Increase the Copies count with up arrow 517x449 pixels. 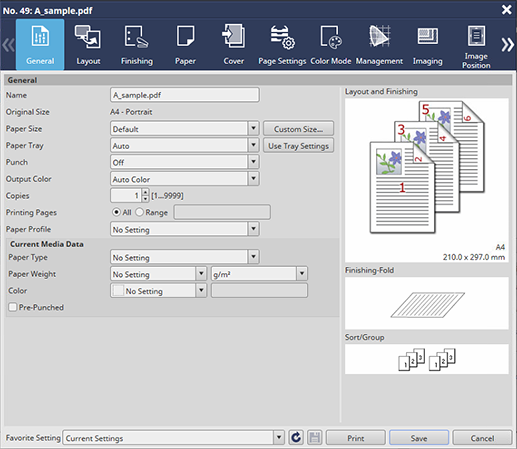[x=145, y=192]
